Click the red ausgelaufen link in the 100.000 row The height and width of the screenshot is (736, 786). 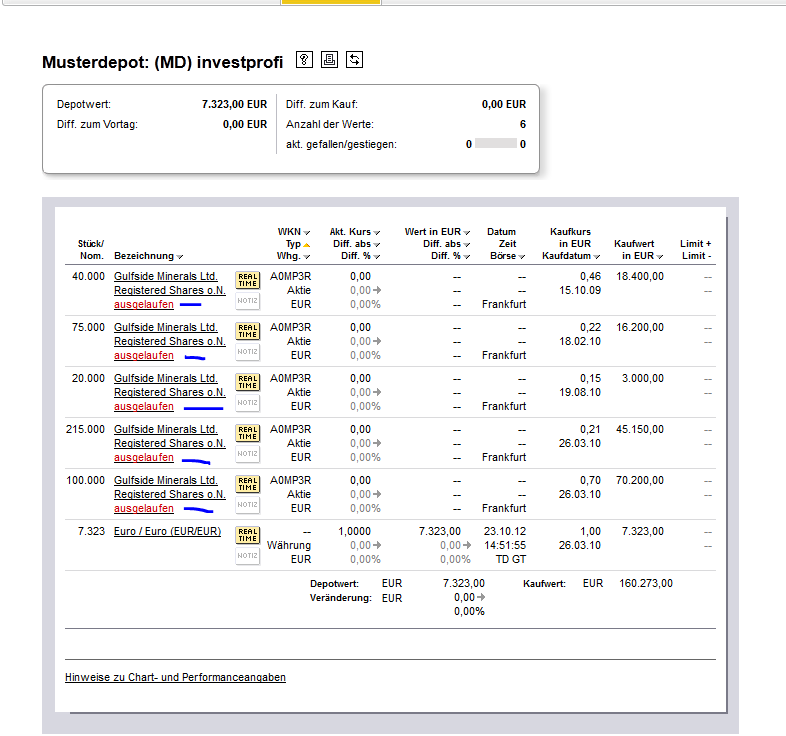coord(144,508)
